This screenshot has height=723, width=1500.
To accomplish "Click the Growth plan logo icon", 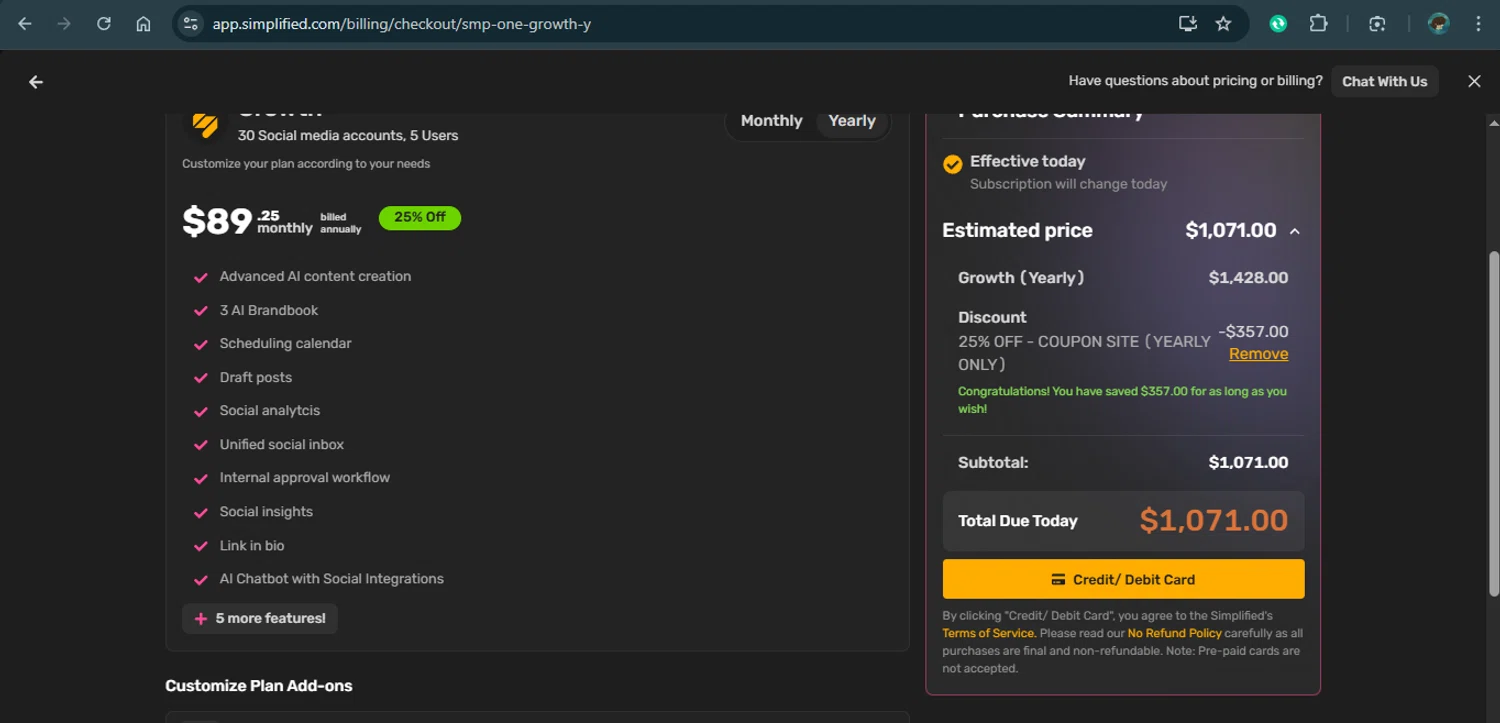I will [205, 125].
